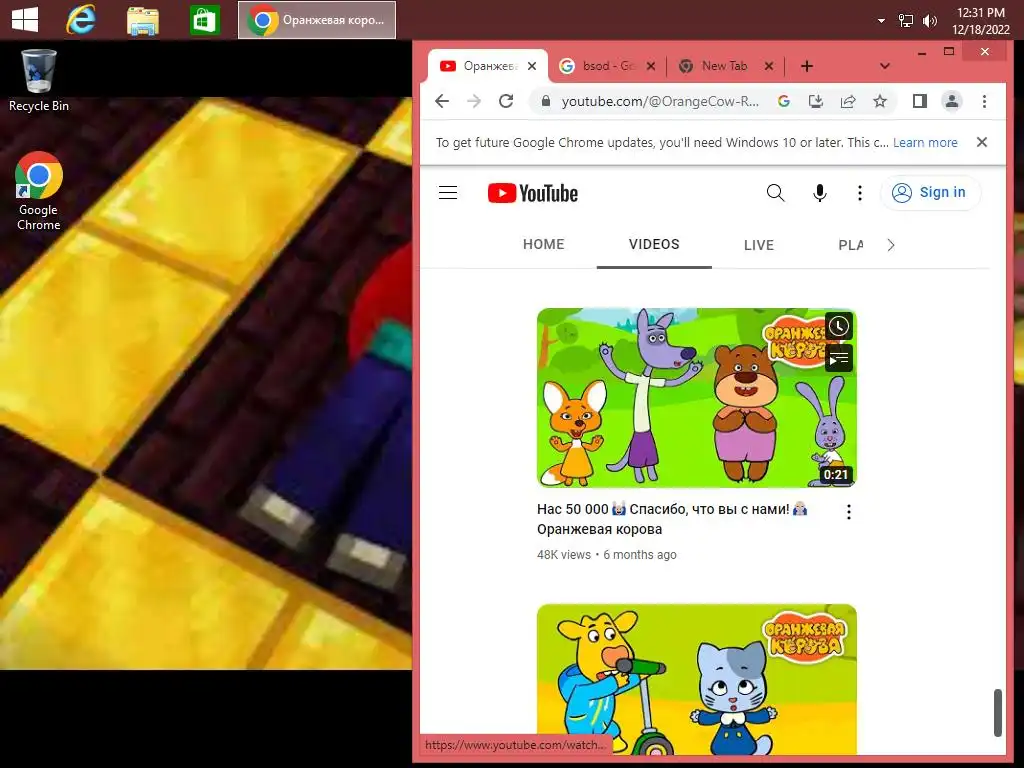Image resolution: width=1024 pixels, height=768 pixels.
Task: Open the Recycle Bin desktop icon
Action: [x=39, y=81]
